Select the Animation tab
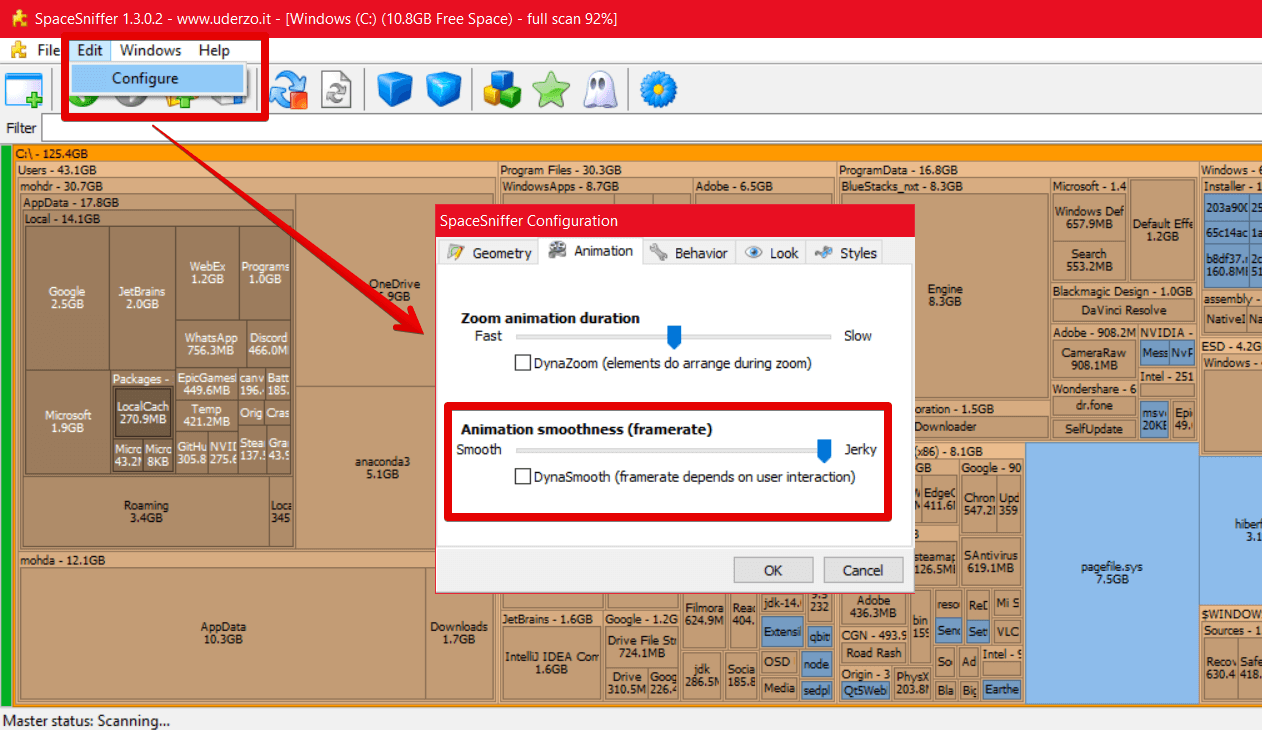Image resolution: width=1262 pixels, height=730 pixels. (x=591, y=251)
